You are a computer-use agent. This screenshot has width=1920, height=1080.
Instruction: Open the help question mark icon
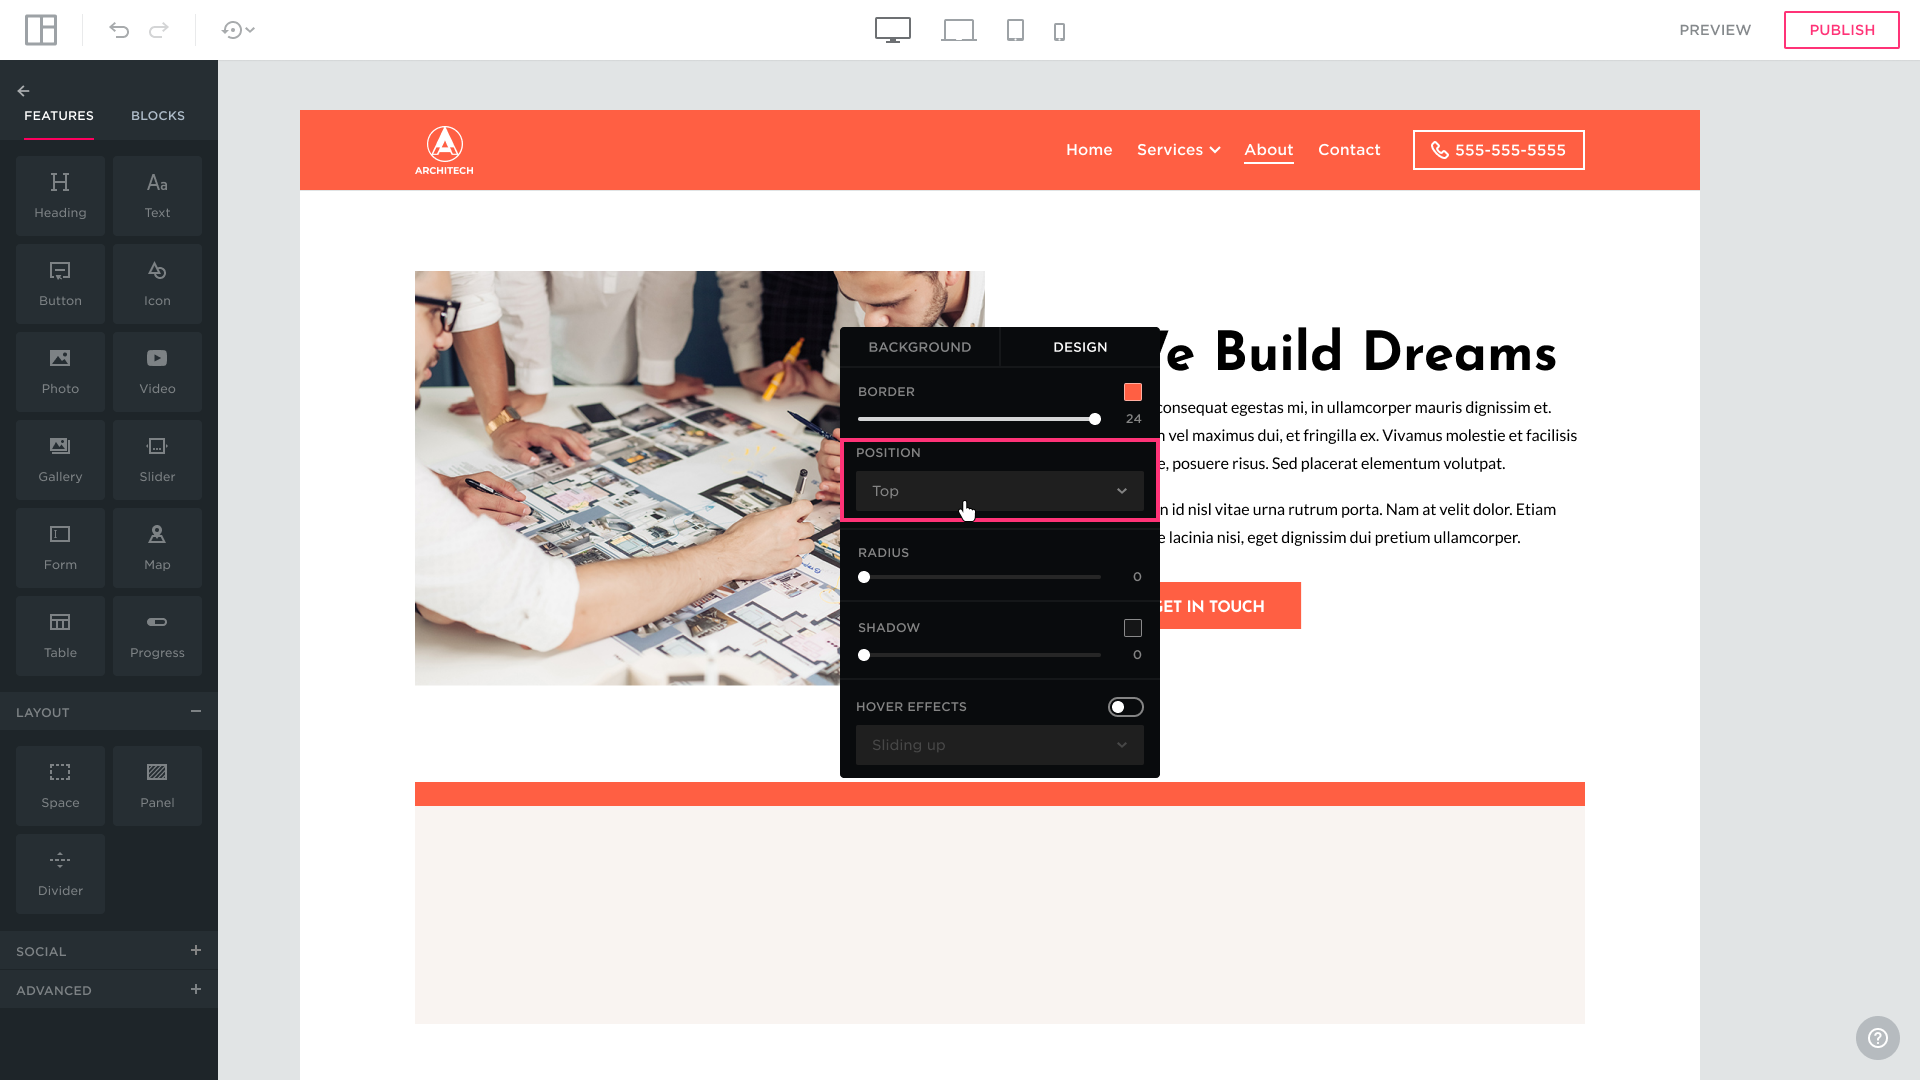(1877, 1038)
